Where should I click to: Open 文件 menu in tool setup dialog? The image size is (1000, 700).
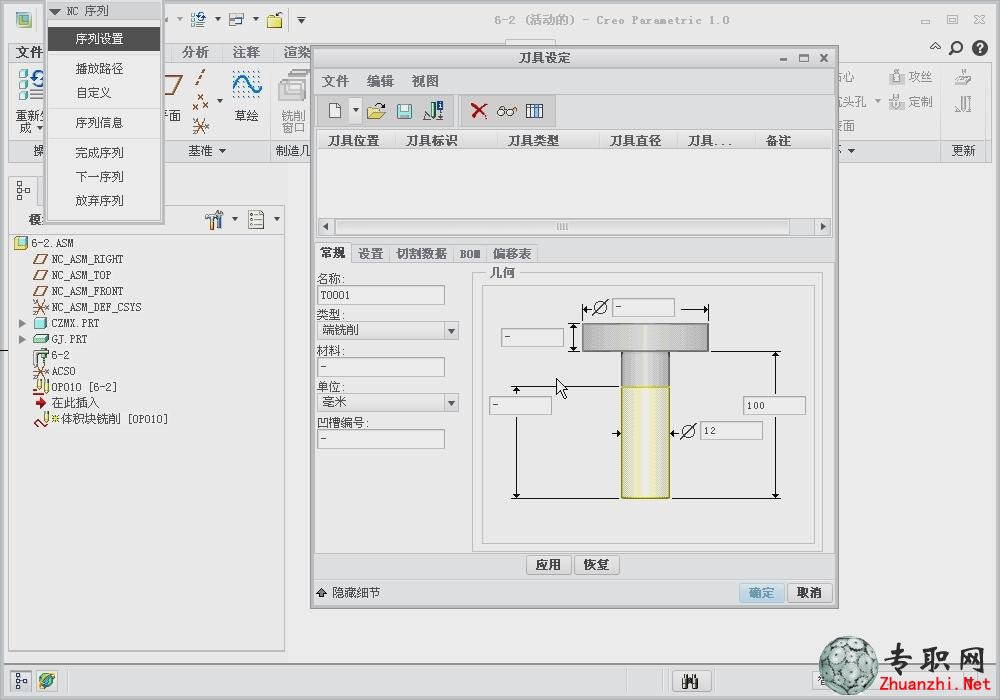point(335,81)
